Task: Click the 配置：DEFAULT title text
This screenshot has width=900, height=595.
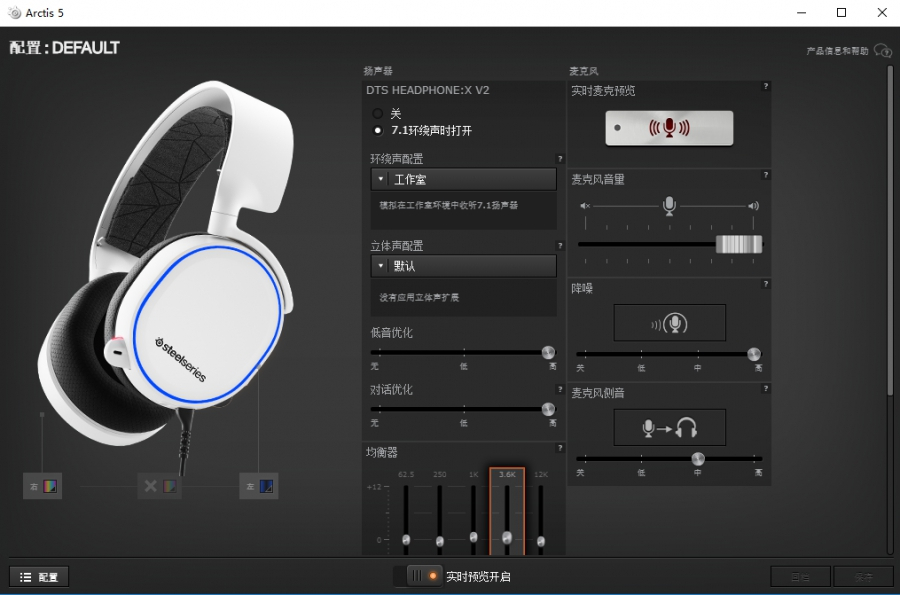Action: coord(64,48)
